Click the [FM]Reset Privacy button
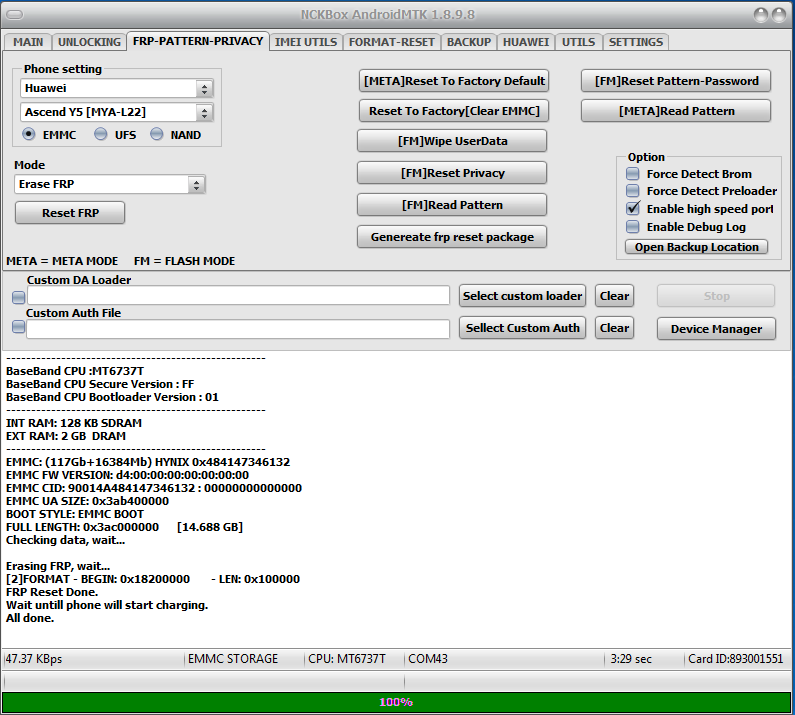This screenshot has height=715, width=795. [x=452, y=173]
